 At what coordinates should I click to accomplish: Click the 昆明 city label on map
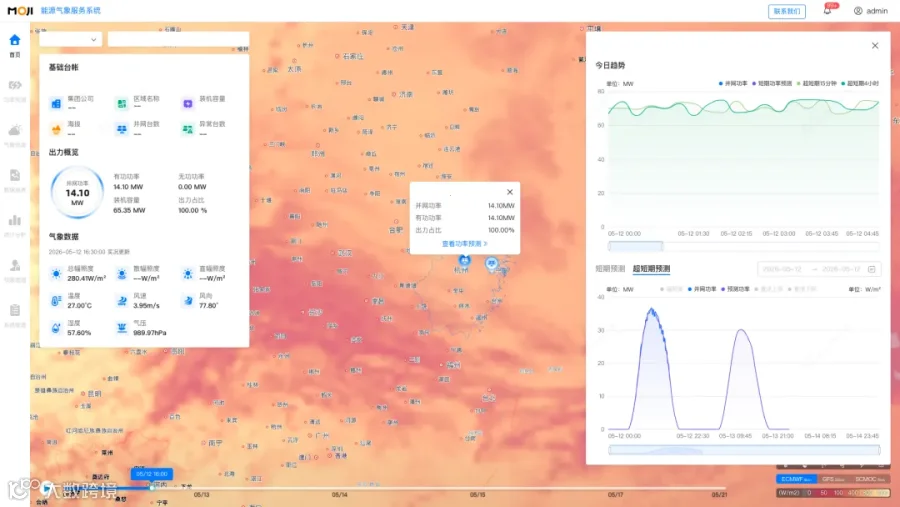click(x=94, y=393)
